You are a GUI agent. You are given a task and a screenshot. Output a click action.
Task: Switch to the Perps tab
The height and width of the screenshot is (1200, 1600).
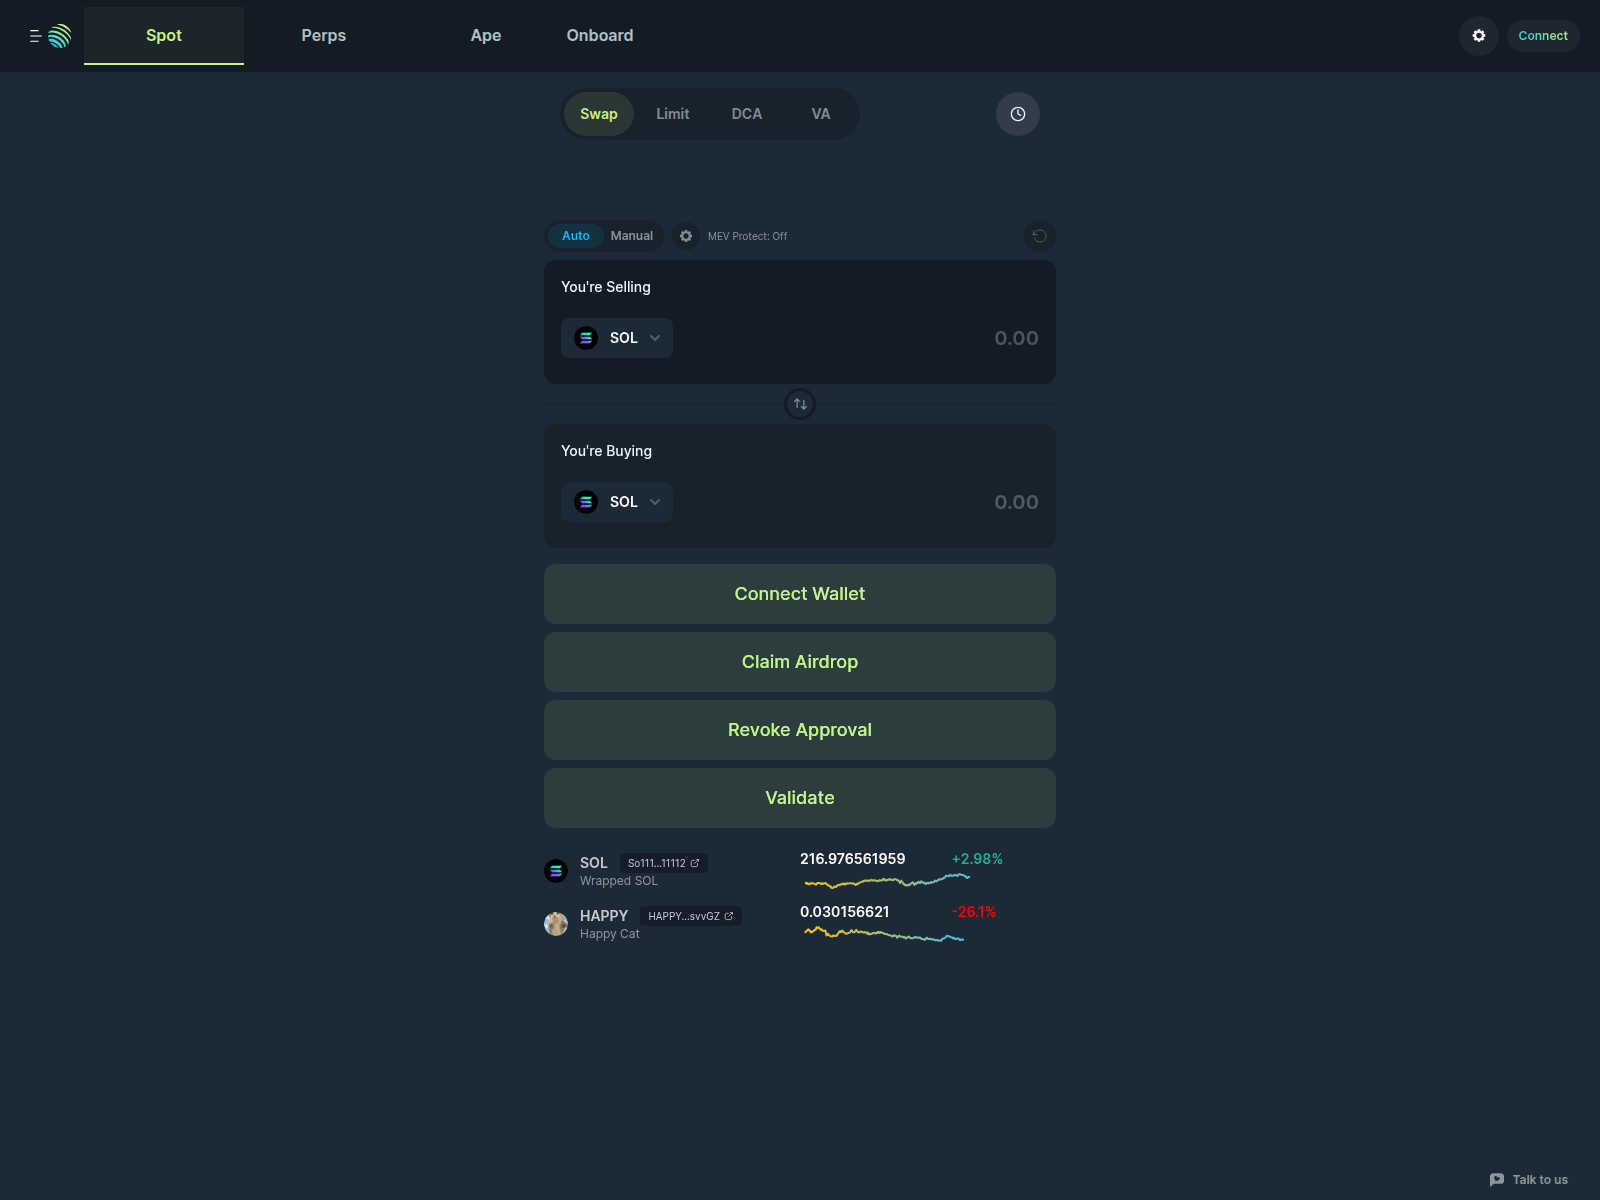(x=323, y=35)
